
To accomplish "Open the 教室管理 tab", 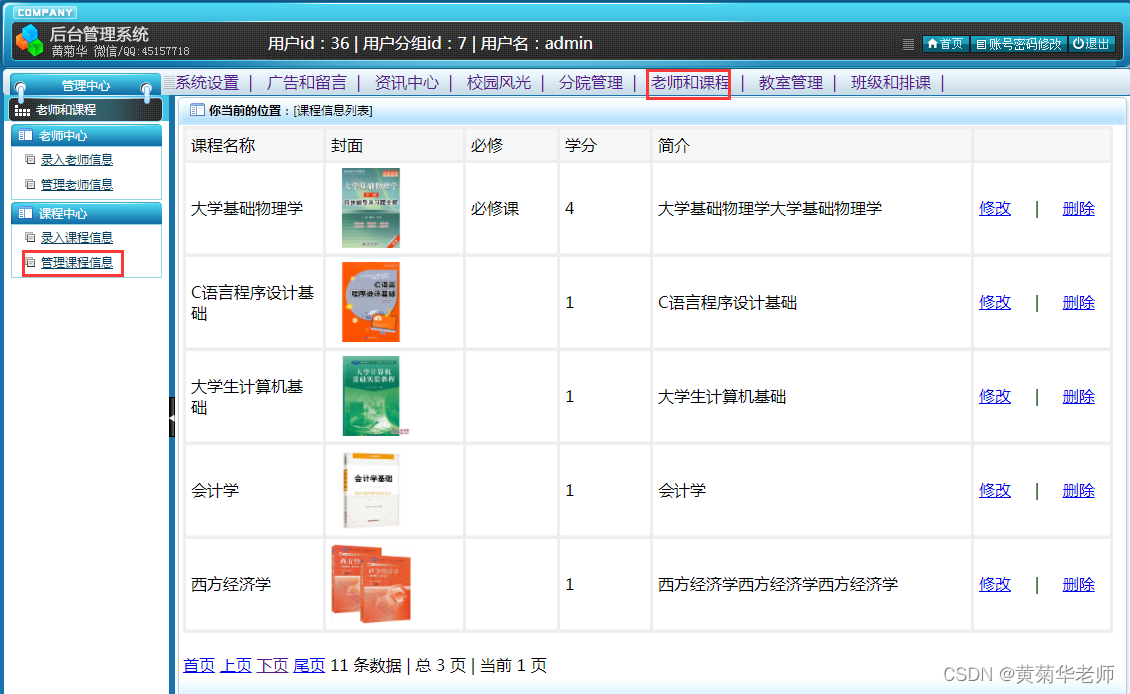I will [x=791, y=83].
